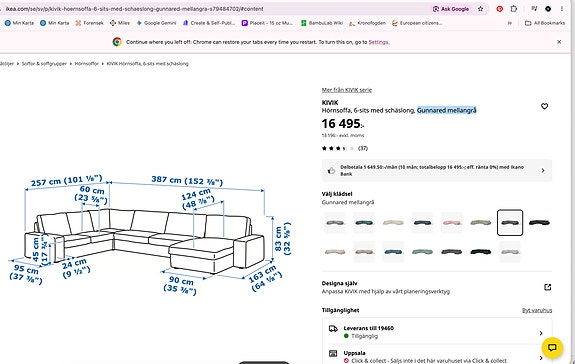Image resolution: width=575 pixels, height=364 pixels.
Task: Go to Soffor & soffgrupper breadcrumb
Action: (x=44, y=63)
